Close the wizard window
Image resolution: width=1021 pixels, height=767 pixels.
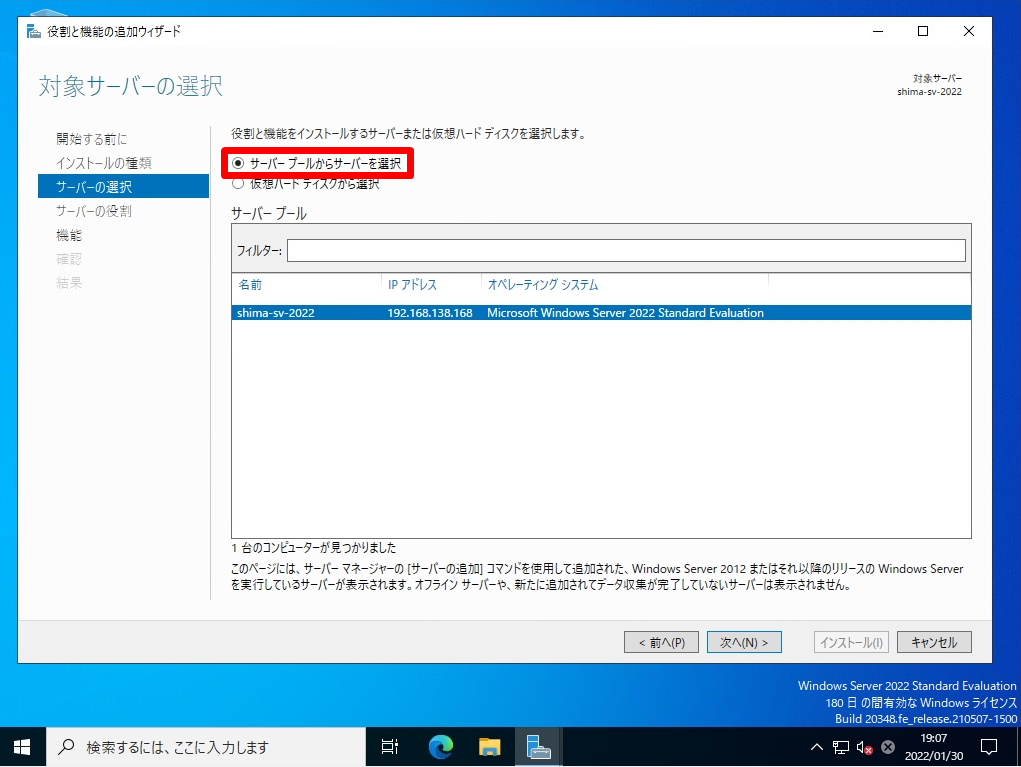[969, 31]
